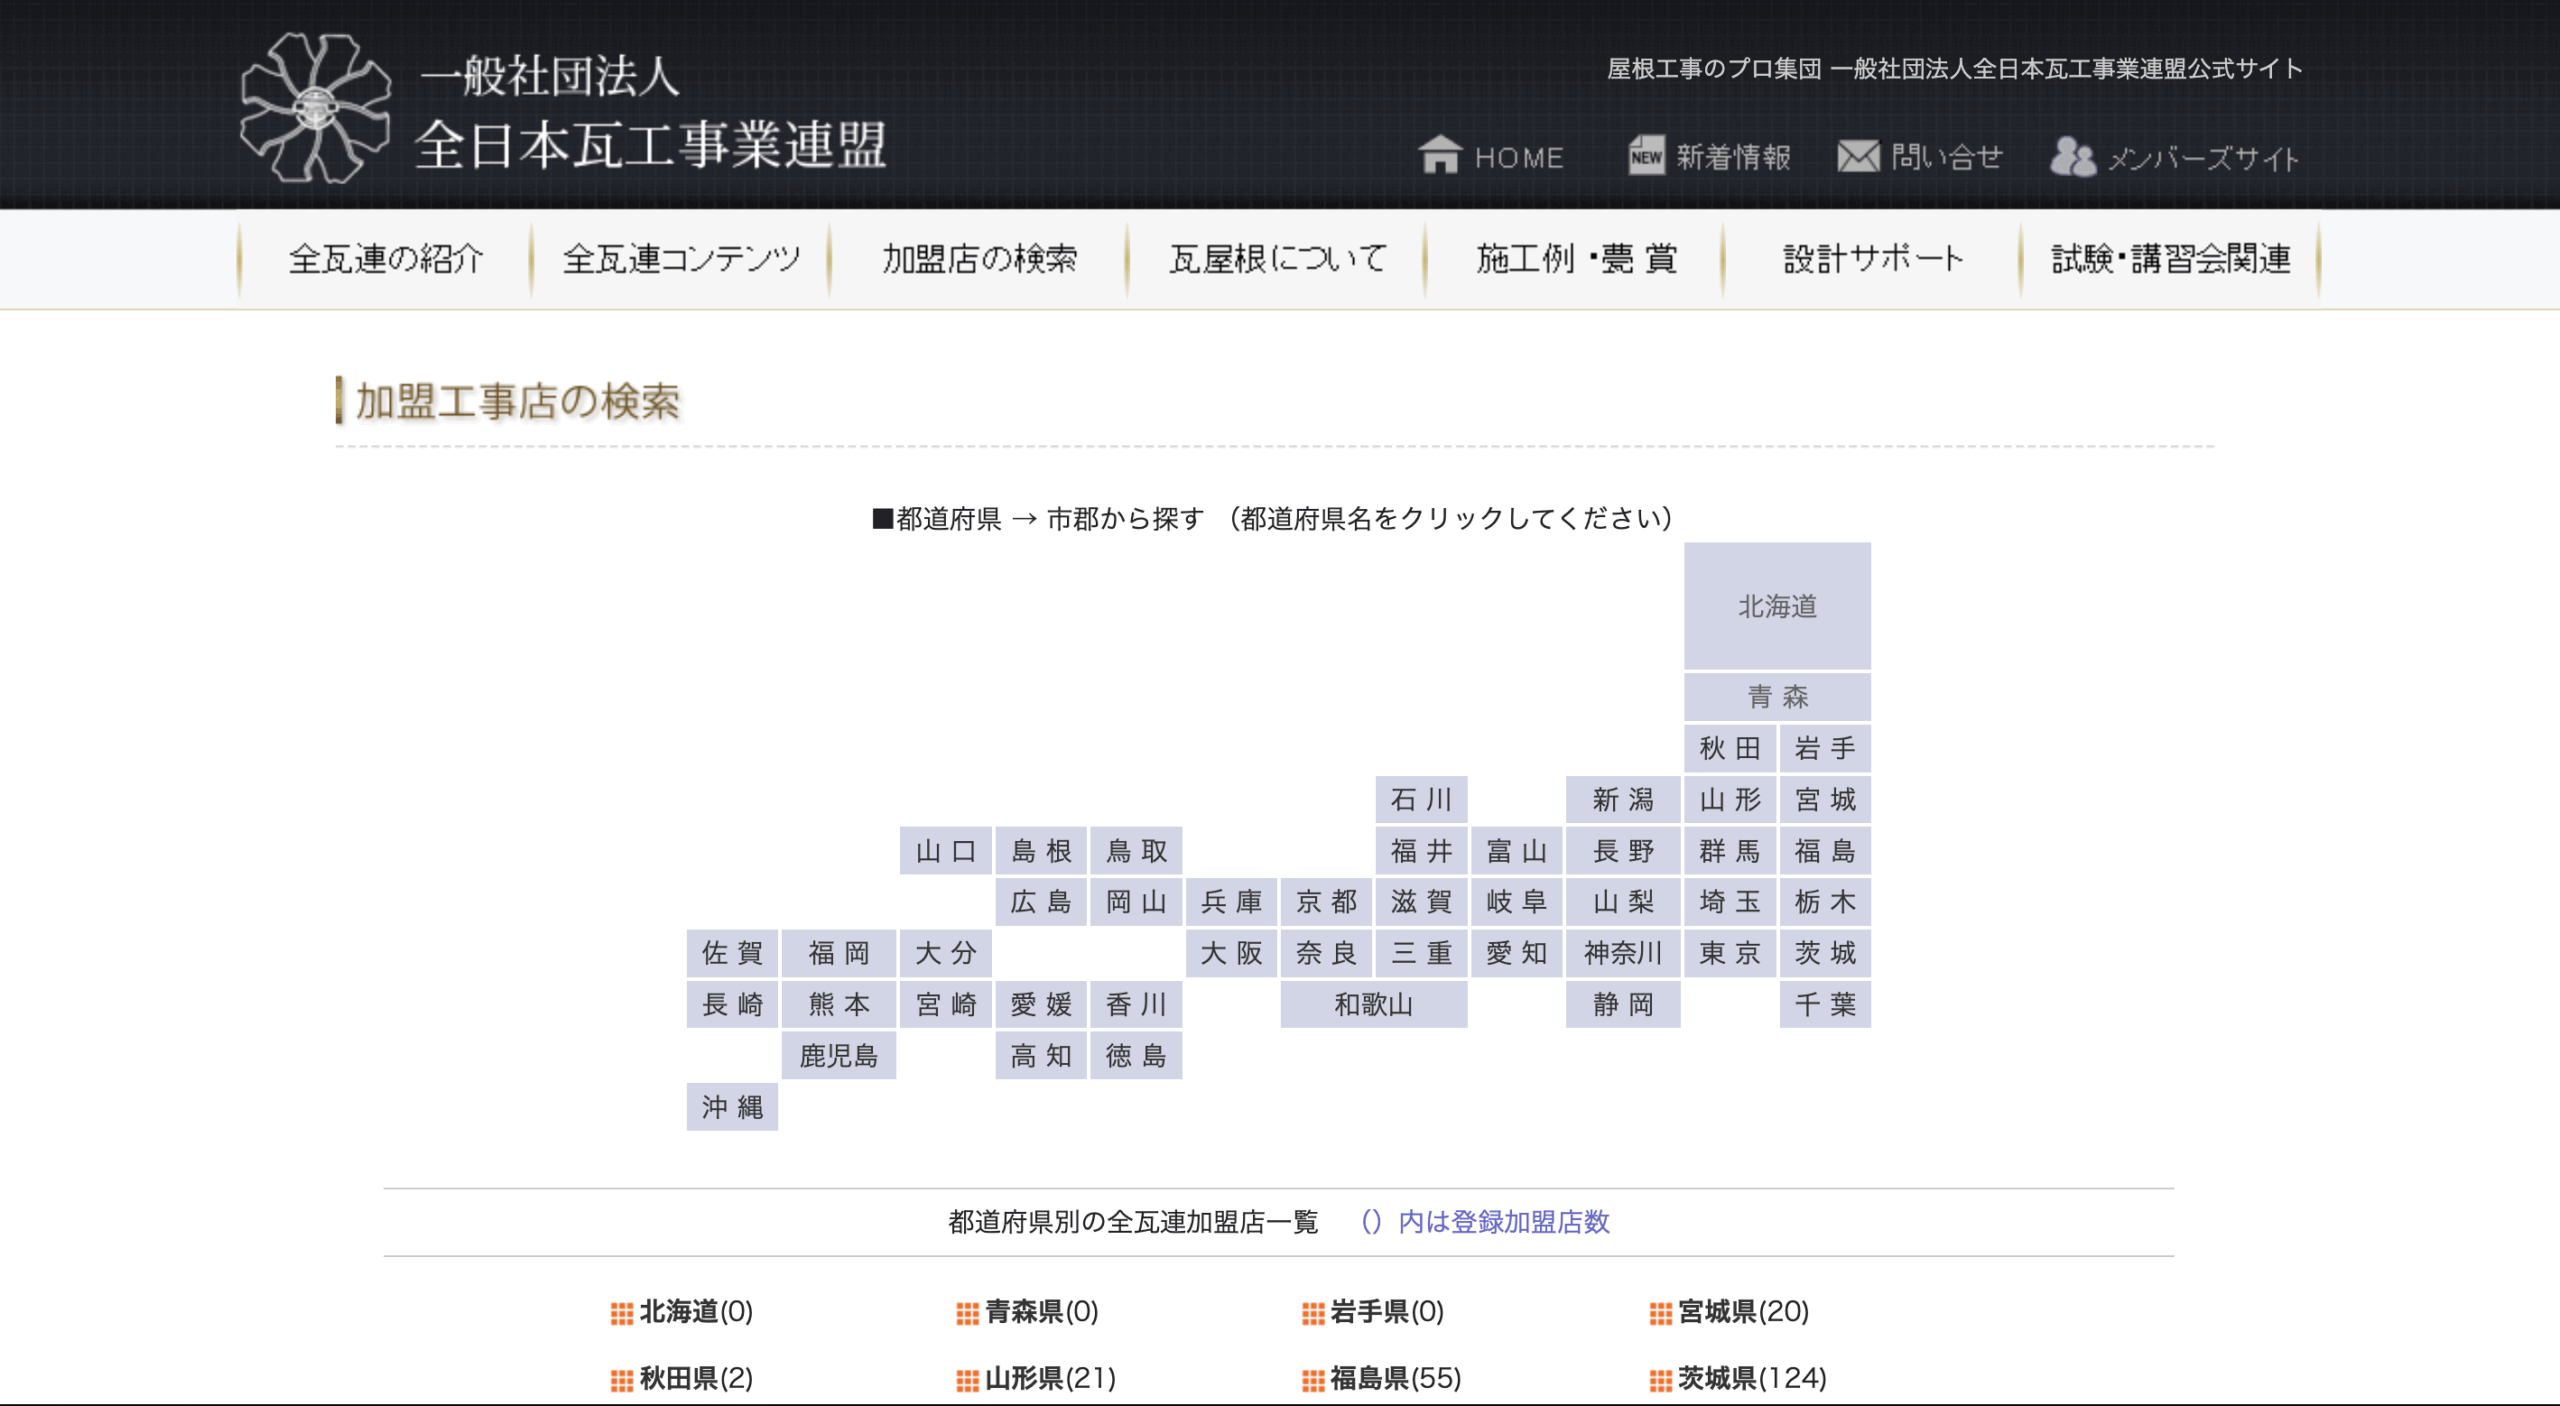Select 岐阜 map tile
Screen dimensions: 2560x1406
coord(1516,902)
